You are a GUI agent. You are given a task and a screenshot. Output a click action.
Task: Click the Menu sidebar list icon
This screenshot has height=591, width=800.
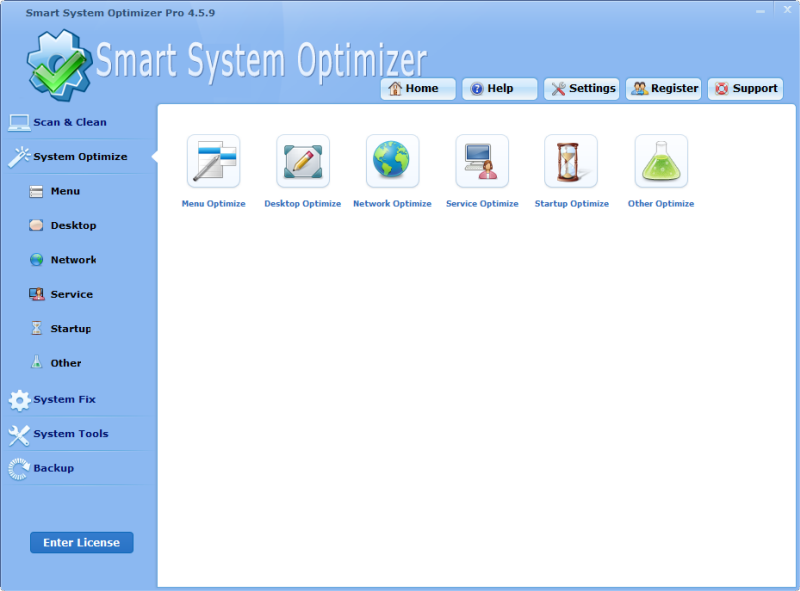pos(36,191)
